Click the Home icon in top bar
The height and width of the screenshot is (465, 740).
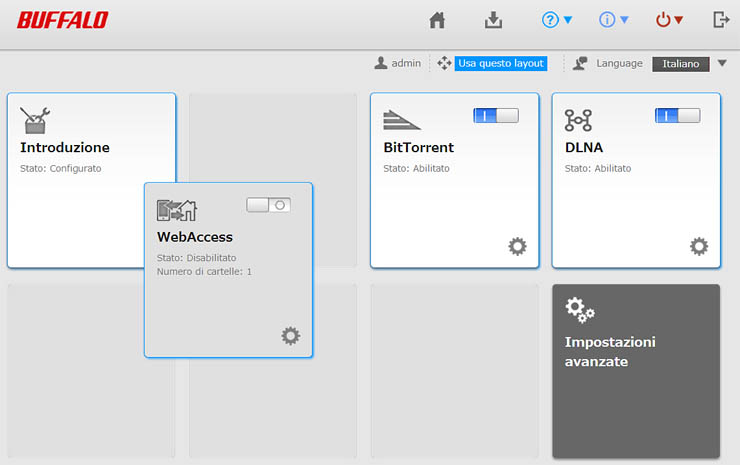point(436,20)
